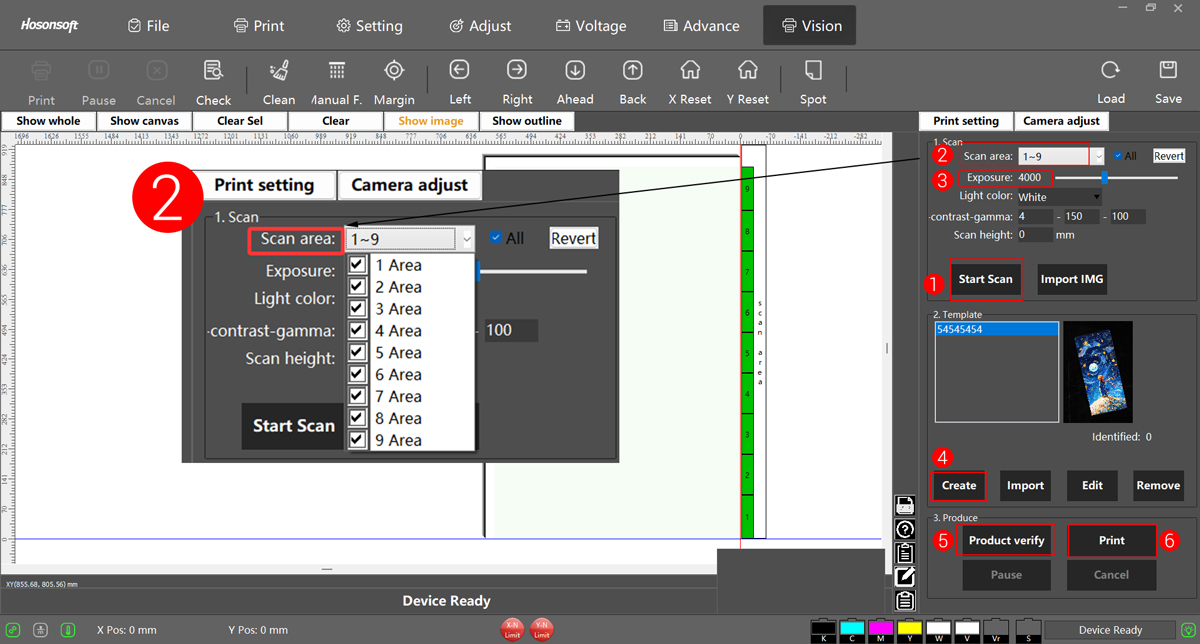The image size is (1200, 644).
Task: Click the Pause toolbar icon
Action: [99, 71]
